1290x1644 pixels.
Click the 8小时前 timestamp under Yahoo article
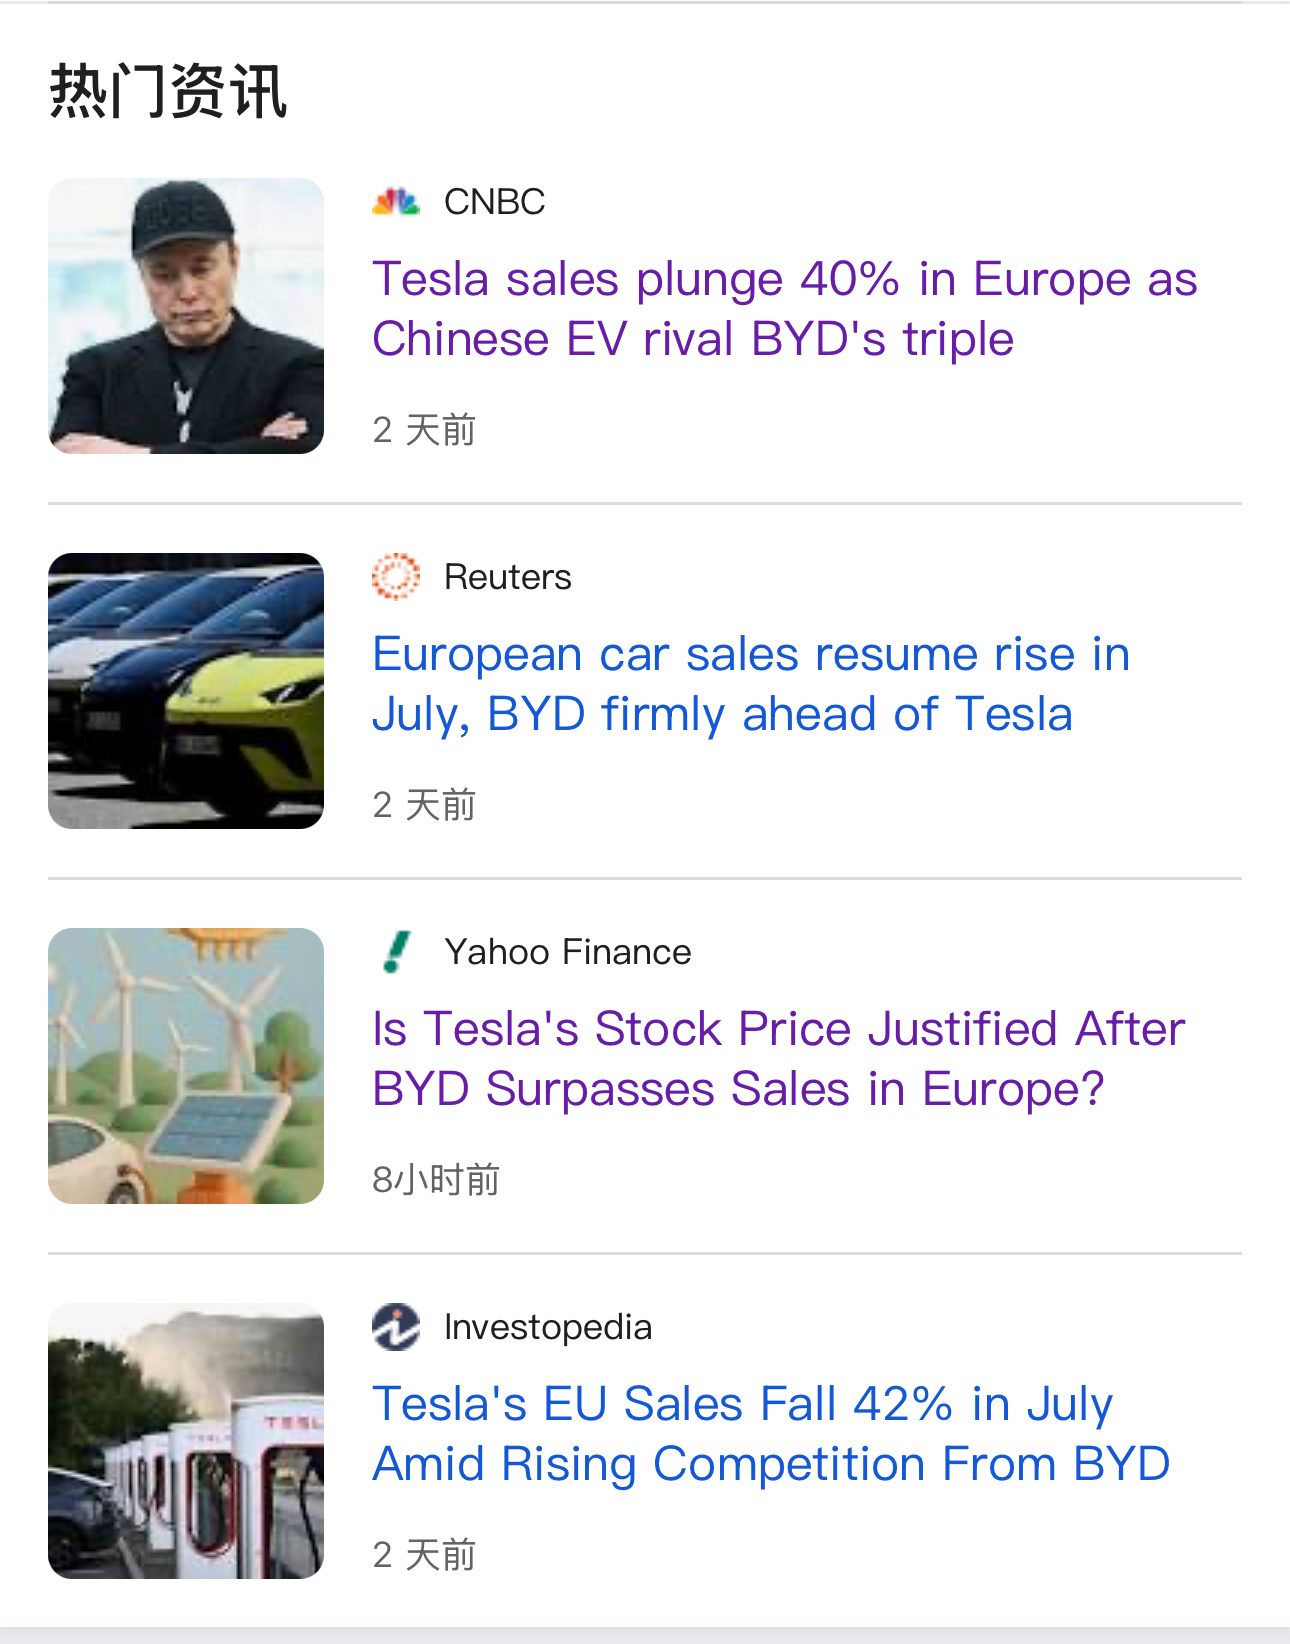point(436,1180)
